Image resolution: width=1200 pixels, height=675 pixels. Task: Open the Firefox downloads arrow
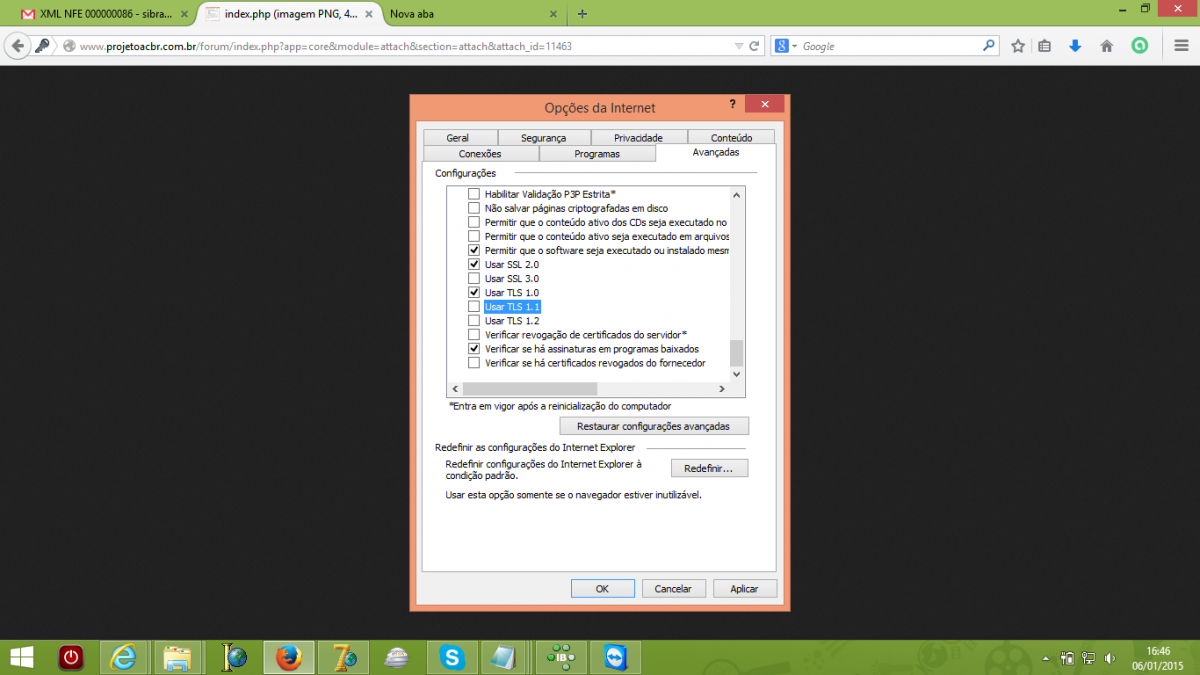tap(1075, 46)
